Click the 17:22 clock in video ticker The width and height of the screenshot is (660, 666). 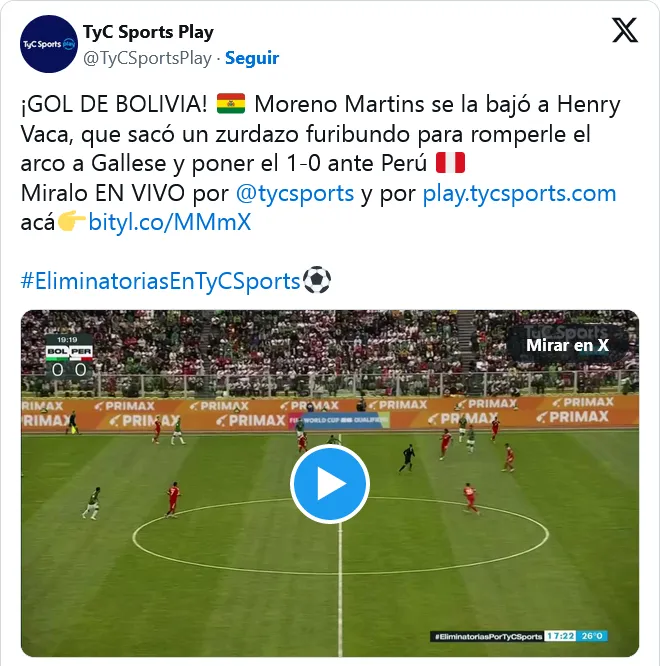pyautogui.click(x=560, y=636)
